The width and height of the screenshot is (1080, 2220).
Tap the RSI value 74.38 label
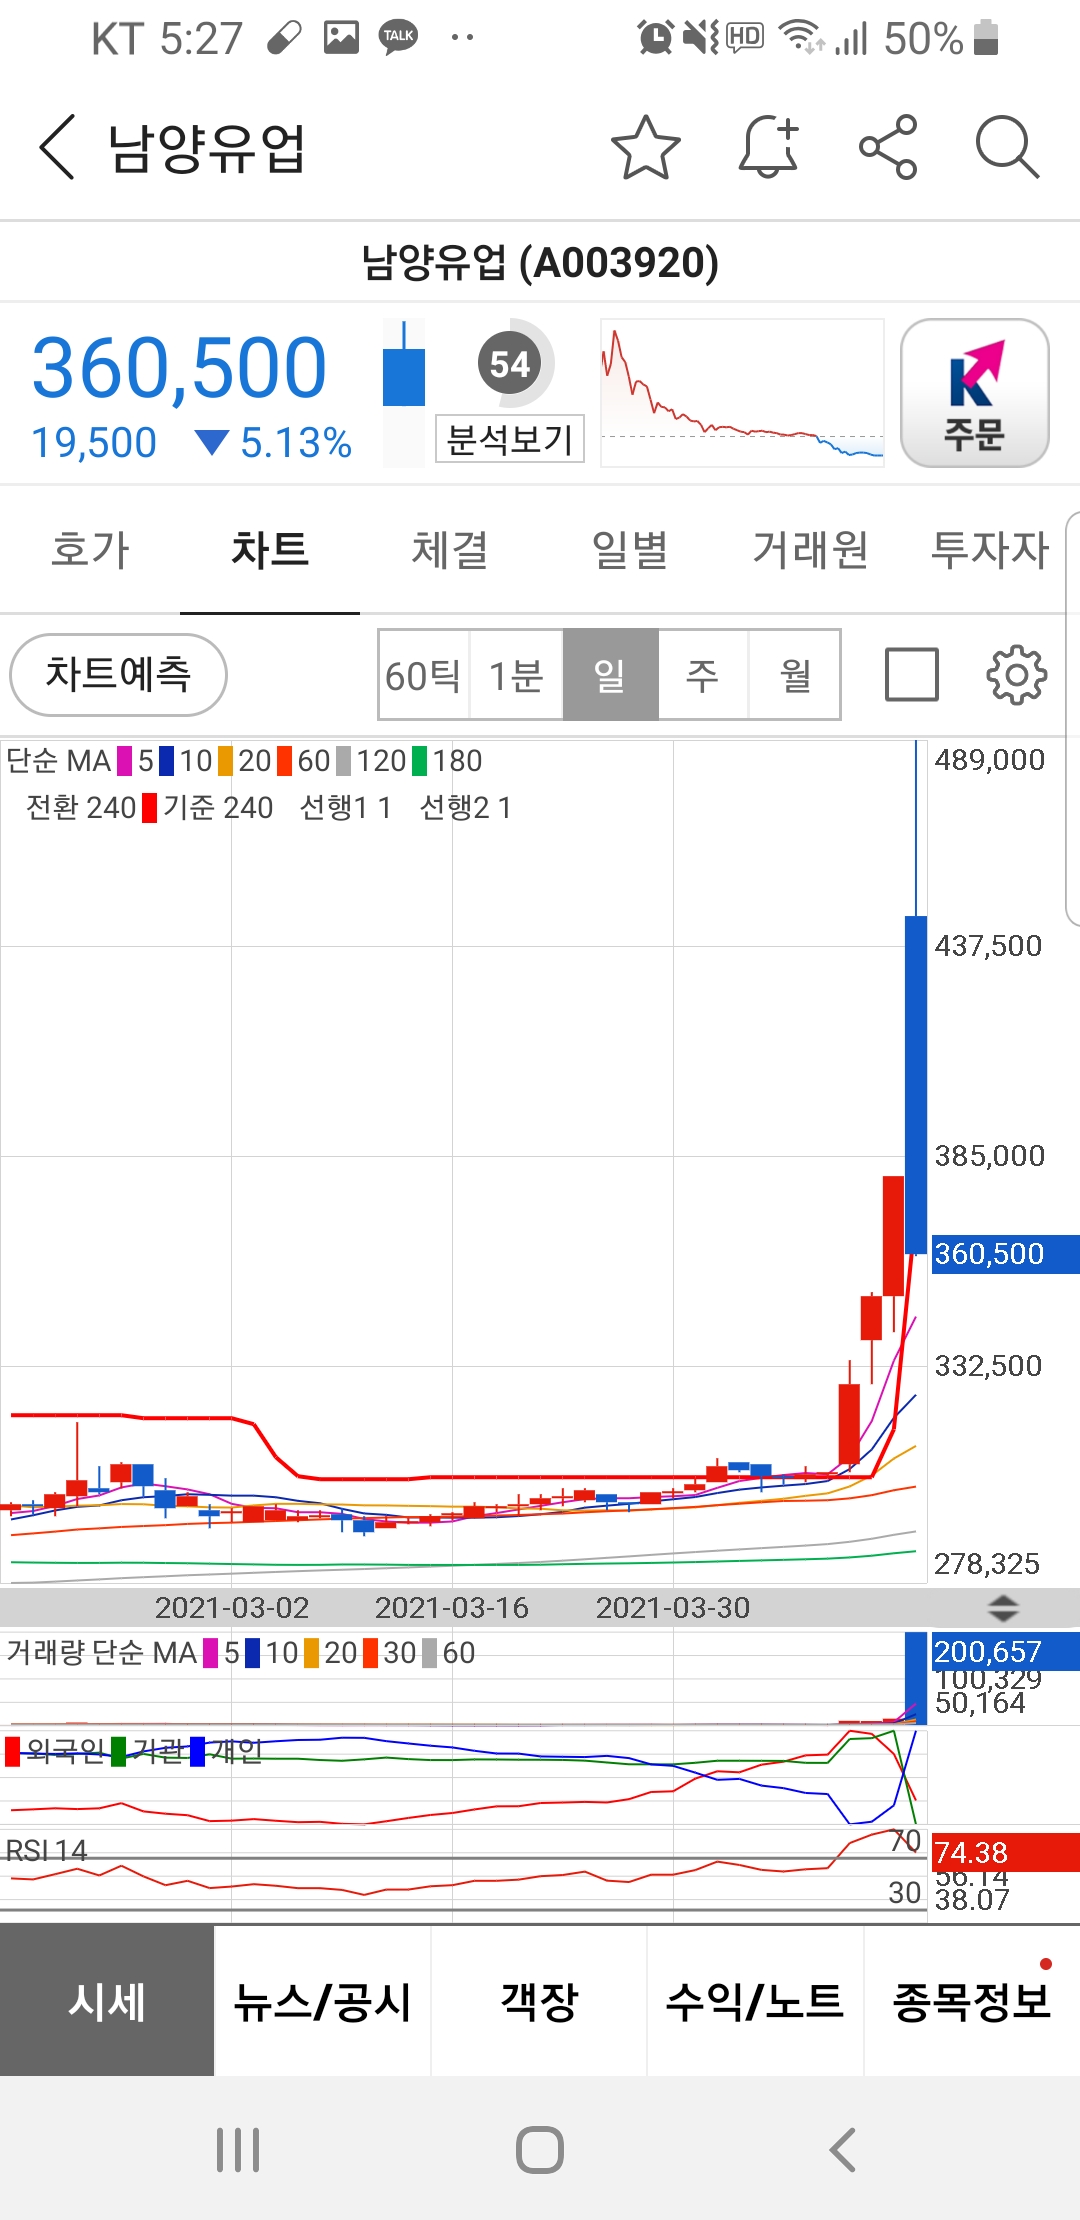[1005, 1853]
